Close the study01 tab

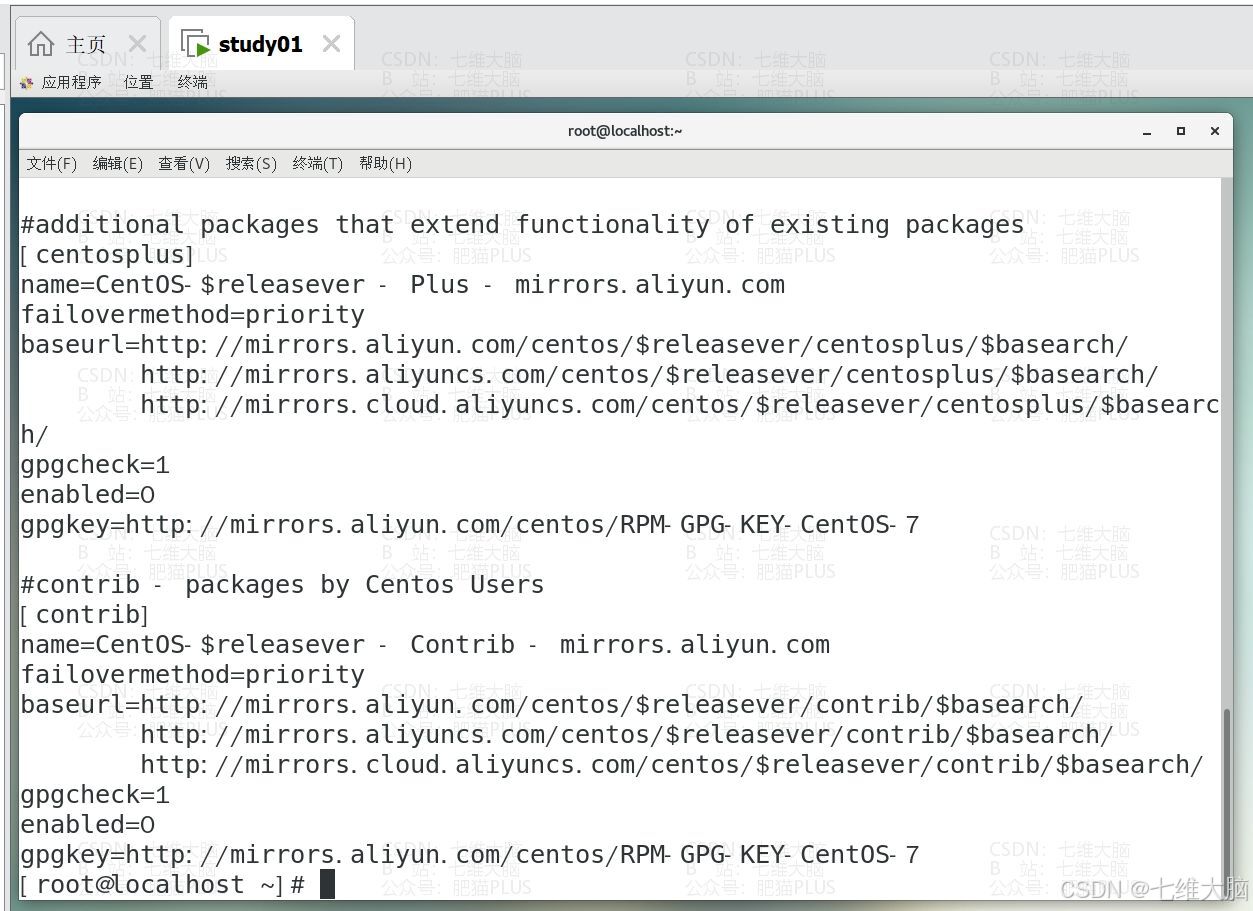pos(332,44)
